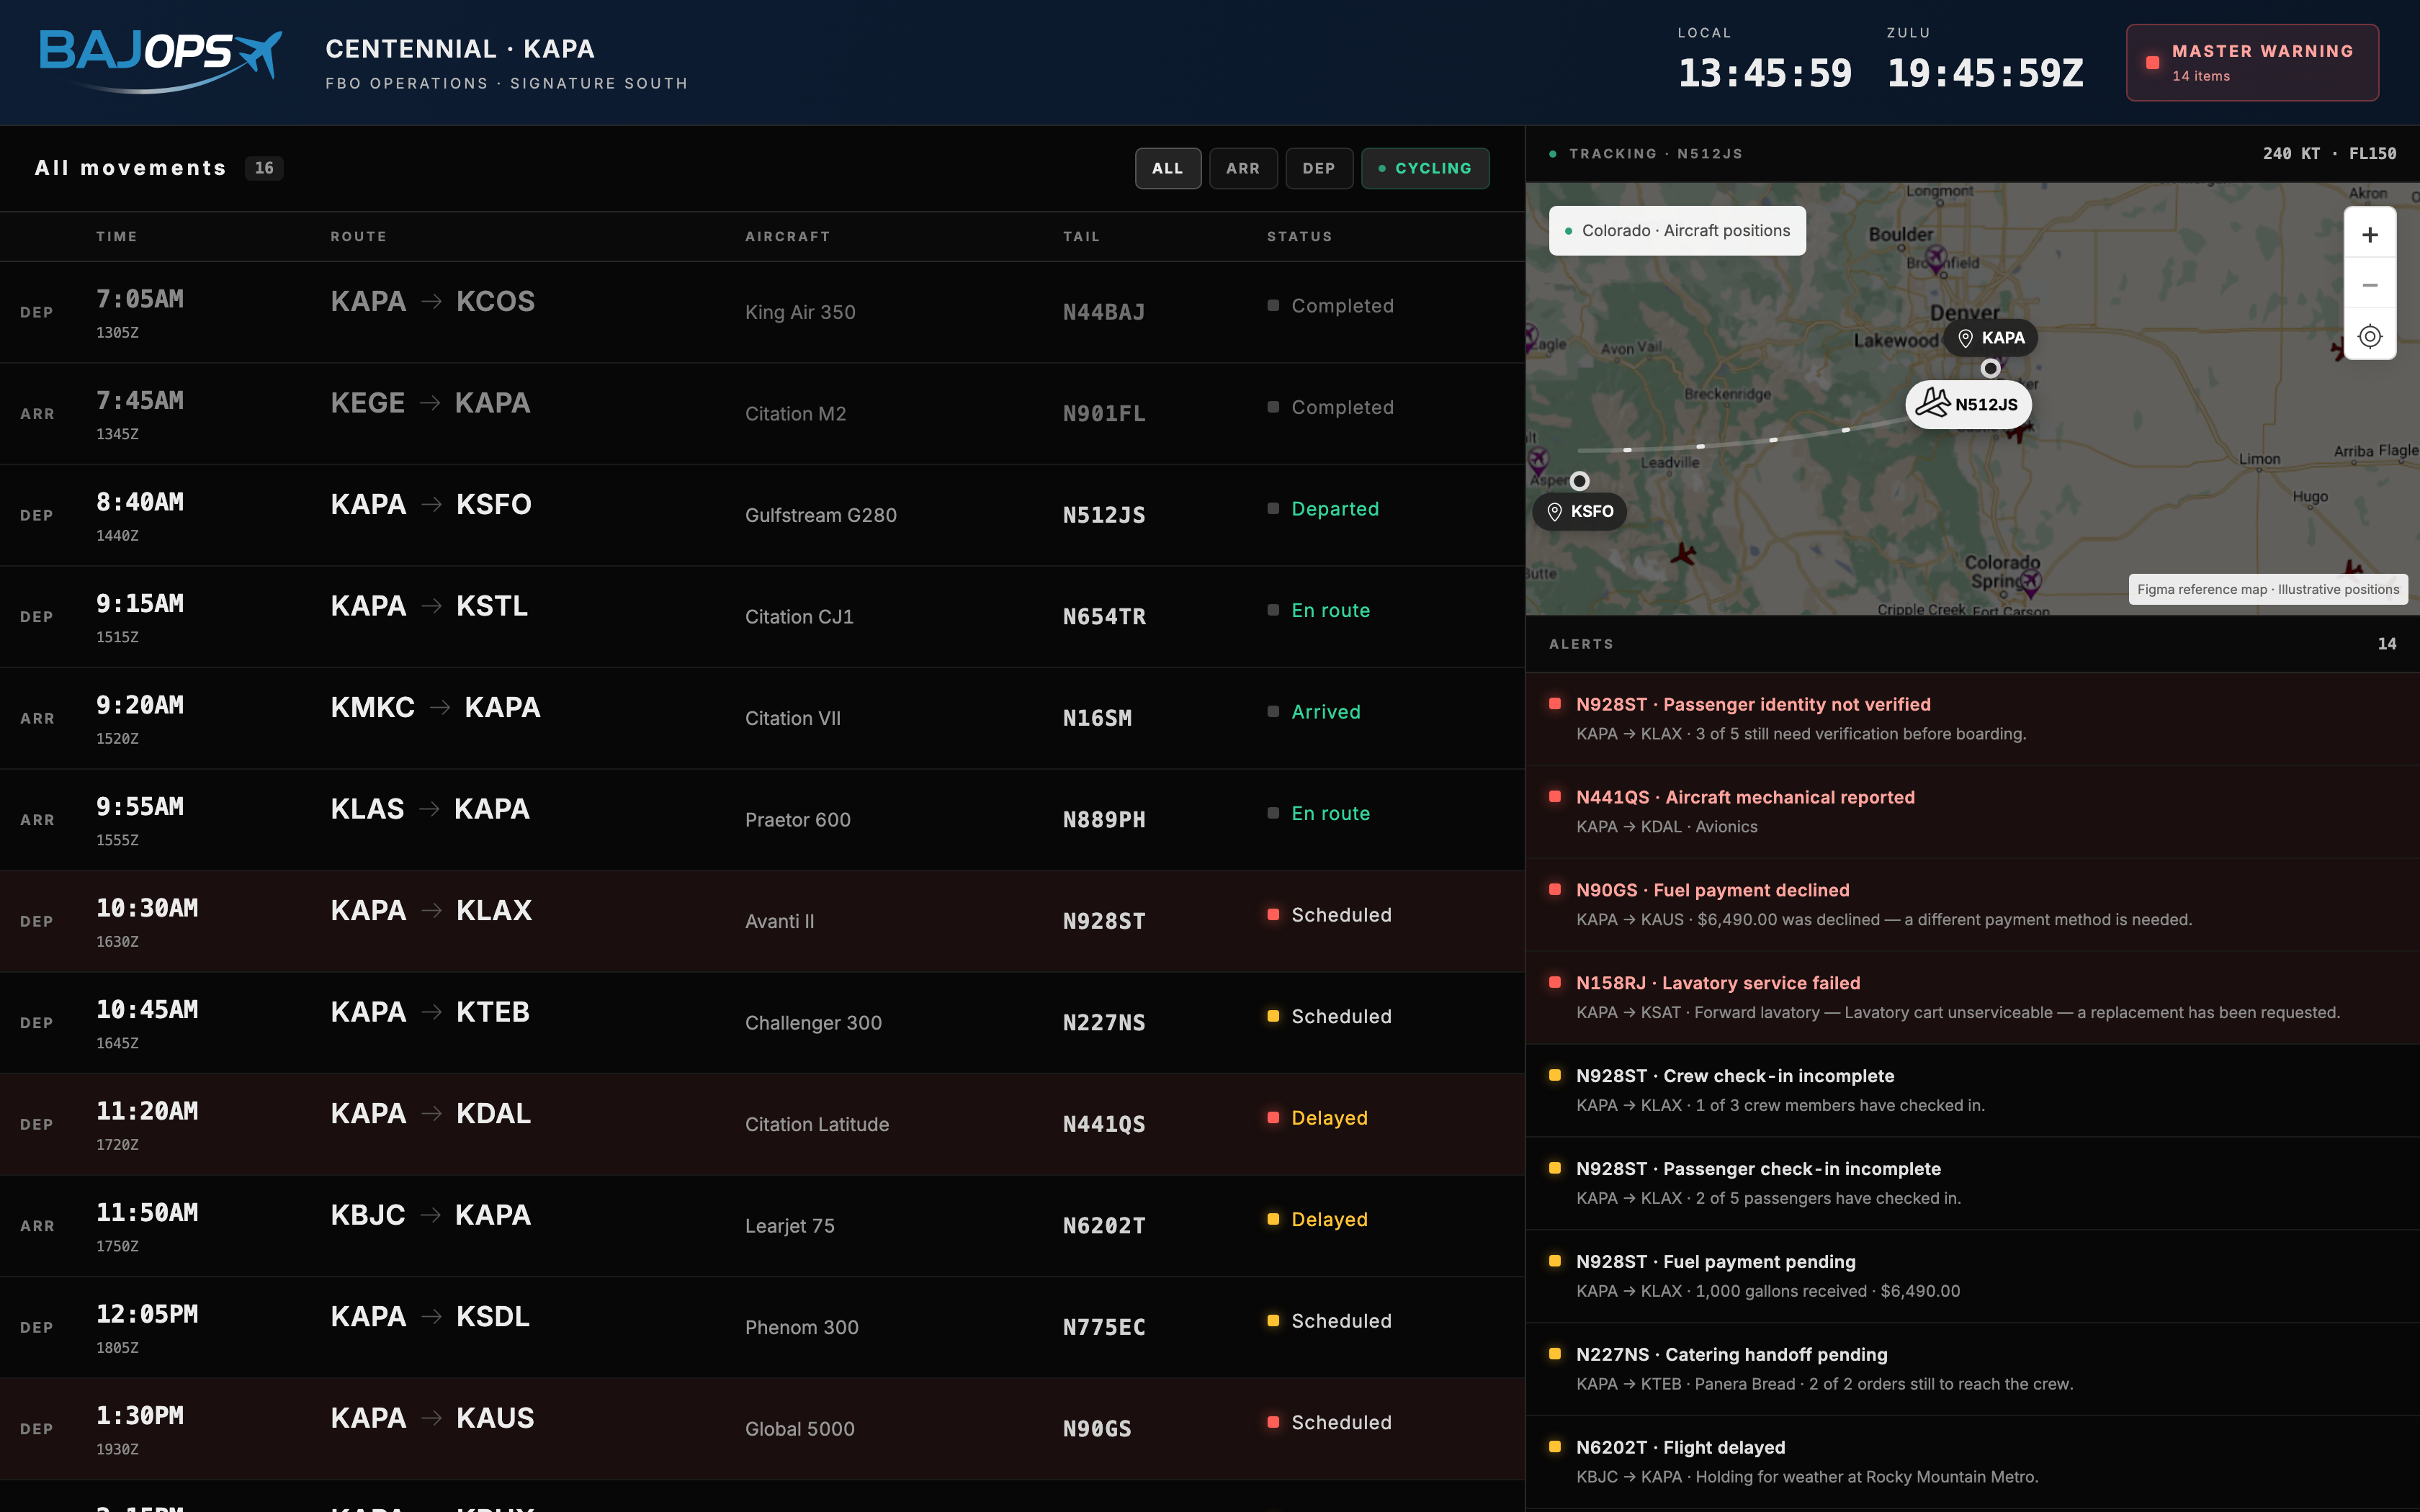The width and height of the screenshot is (2420, 1512).
Task: Open the N928ST Passenger check-in incomplete alert
Action: coord(1972,1184)
